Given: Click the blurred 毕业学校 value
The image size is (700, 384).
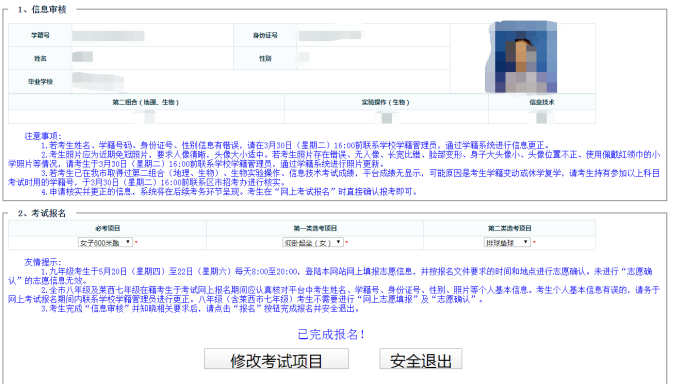Looking at the screenshot, I should pos(98,81).
